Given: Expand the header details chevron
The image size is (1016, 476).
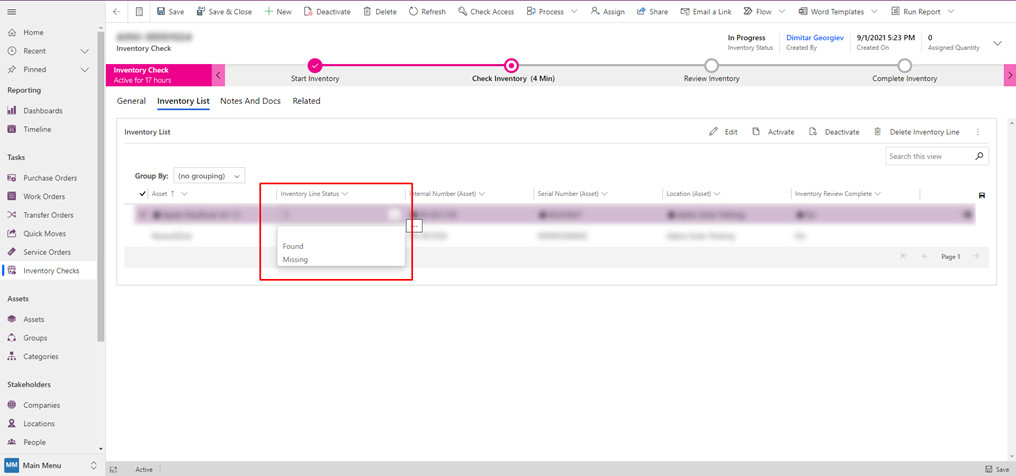Looking at the screenshot, I should click(x=997, y=43).
